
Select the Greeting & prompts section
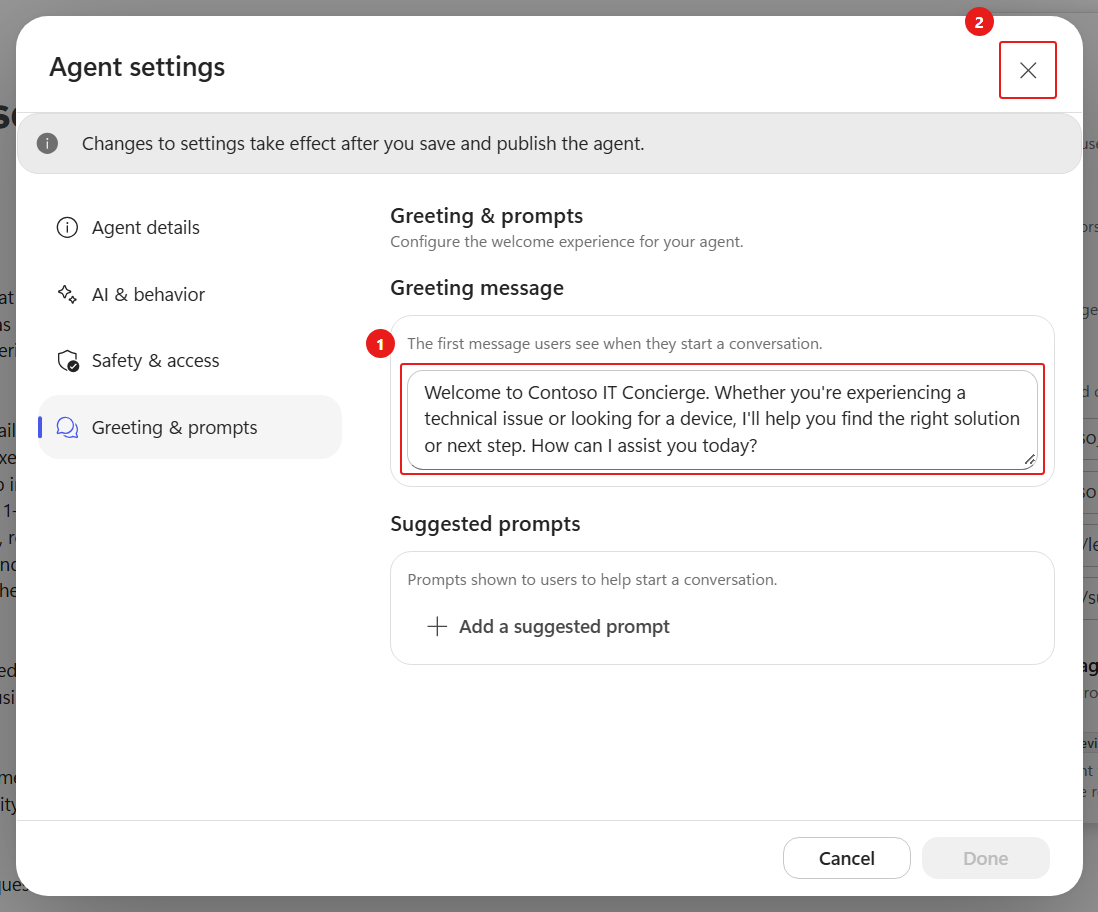coord(190,427)
